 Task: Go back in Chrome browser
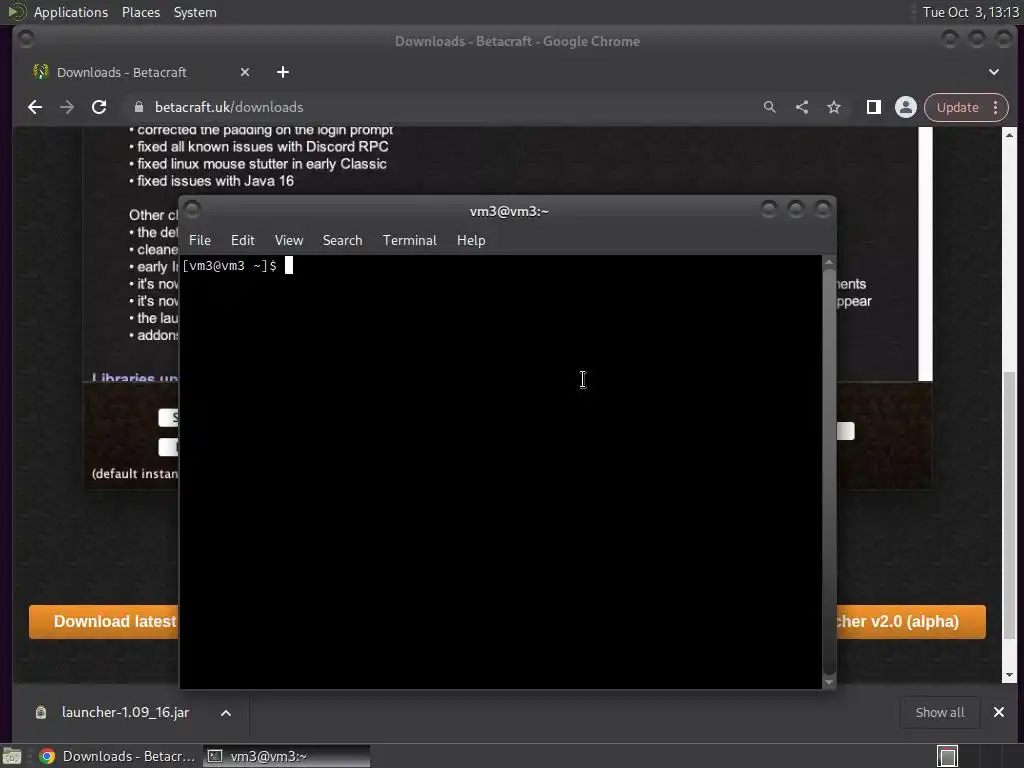(x=35, y=107)
